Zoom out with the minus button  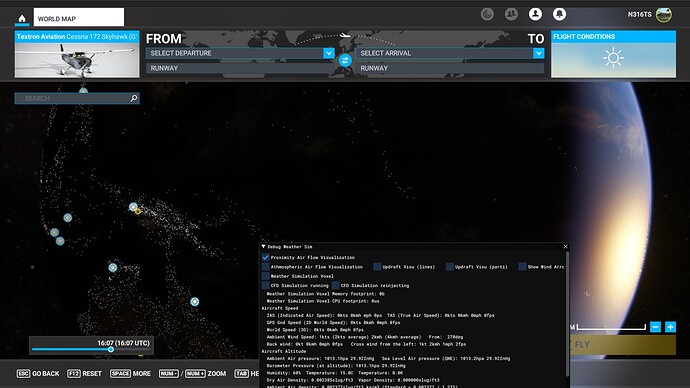click(x=655, y=327)
